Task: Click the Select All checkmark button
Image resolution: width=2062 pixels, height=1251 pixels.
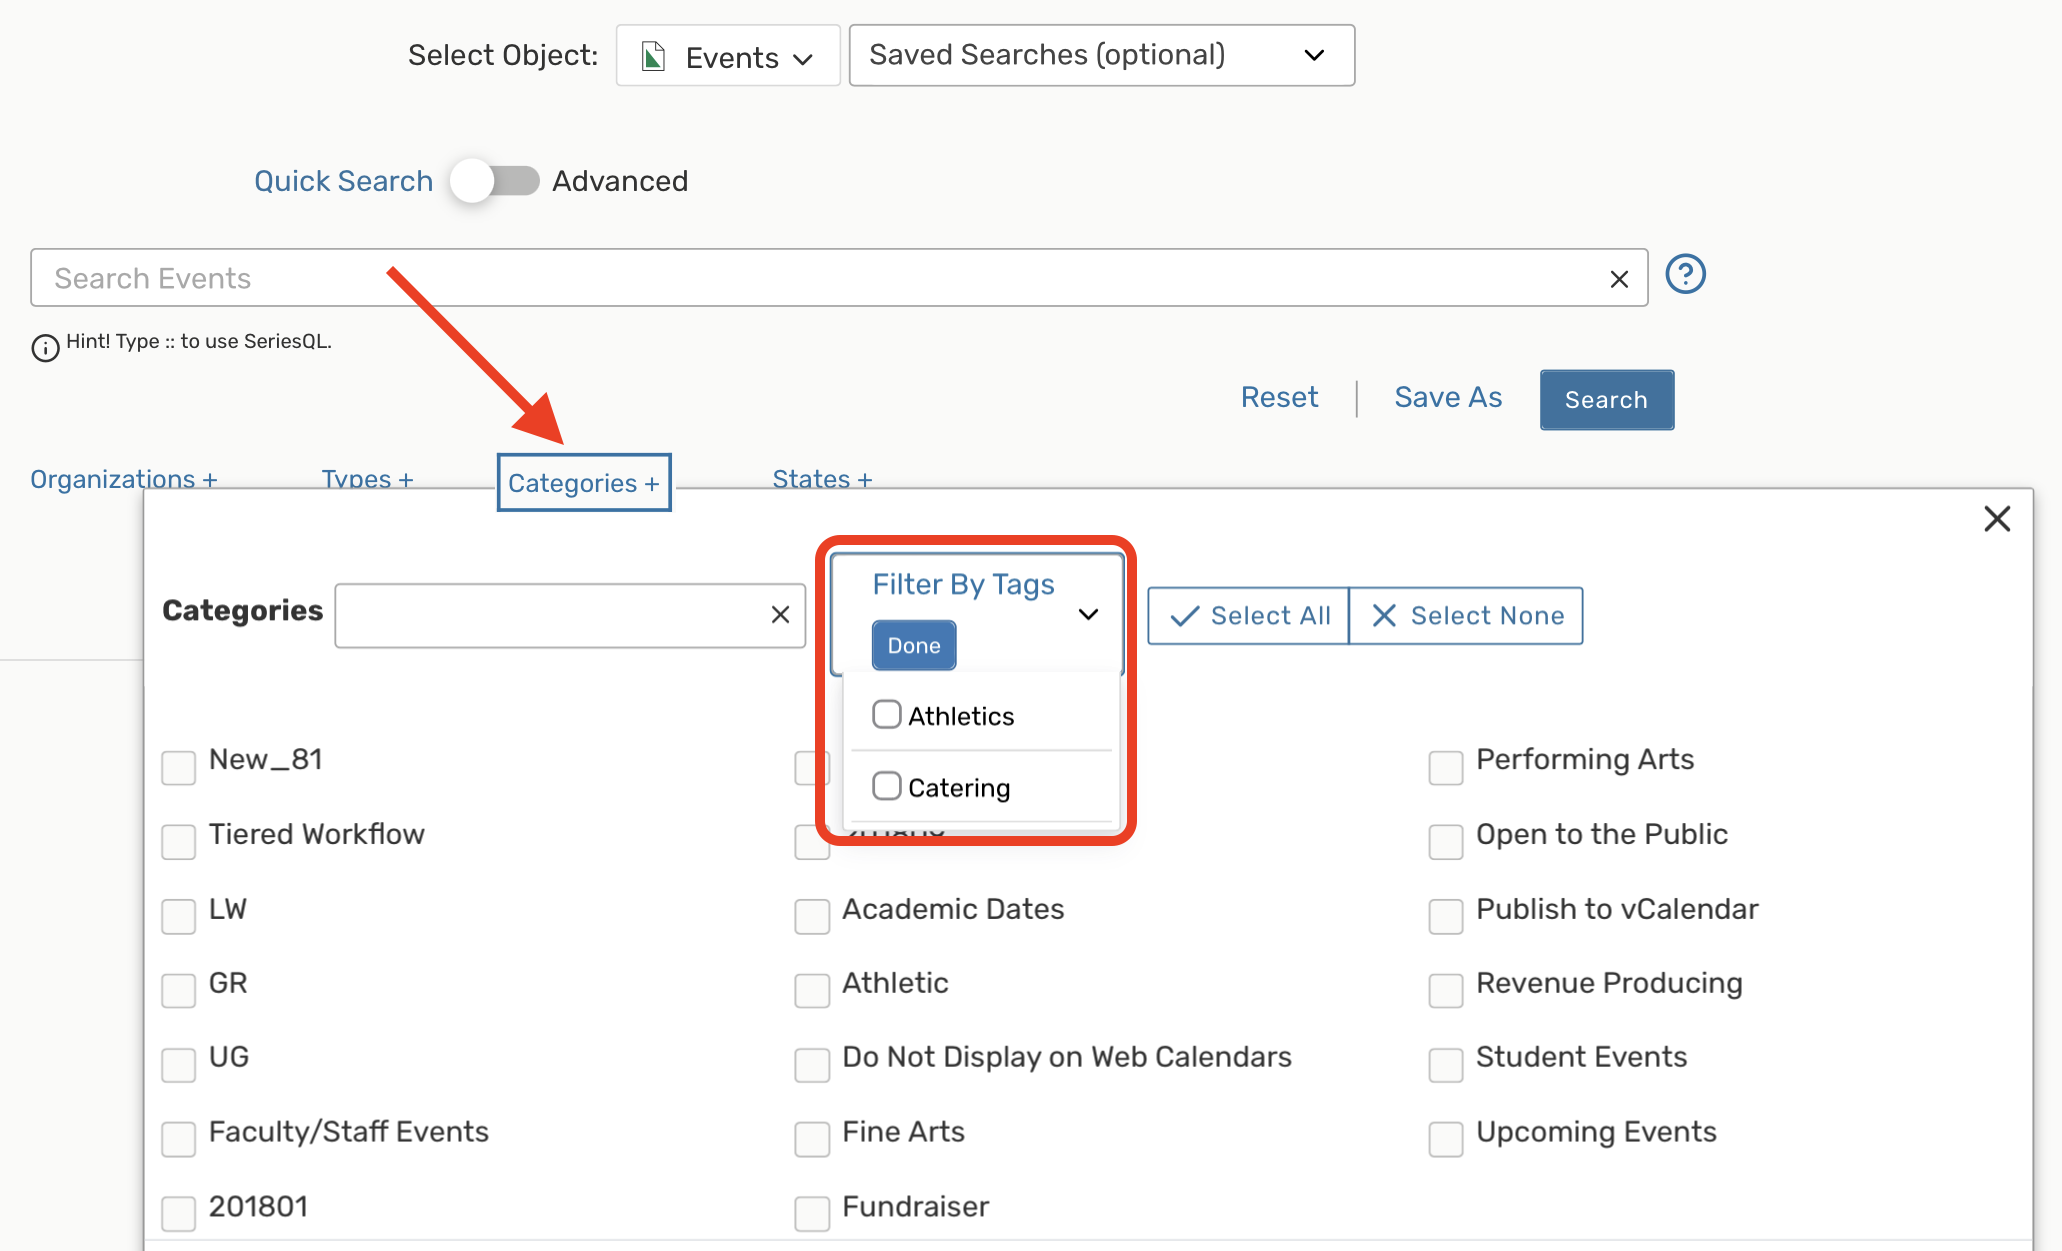Action: pos(1248,616)
